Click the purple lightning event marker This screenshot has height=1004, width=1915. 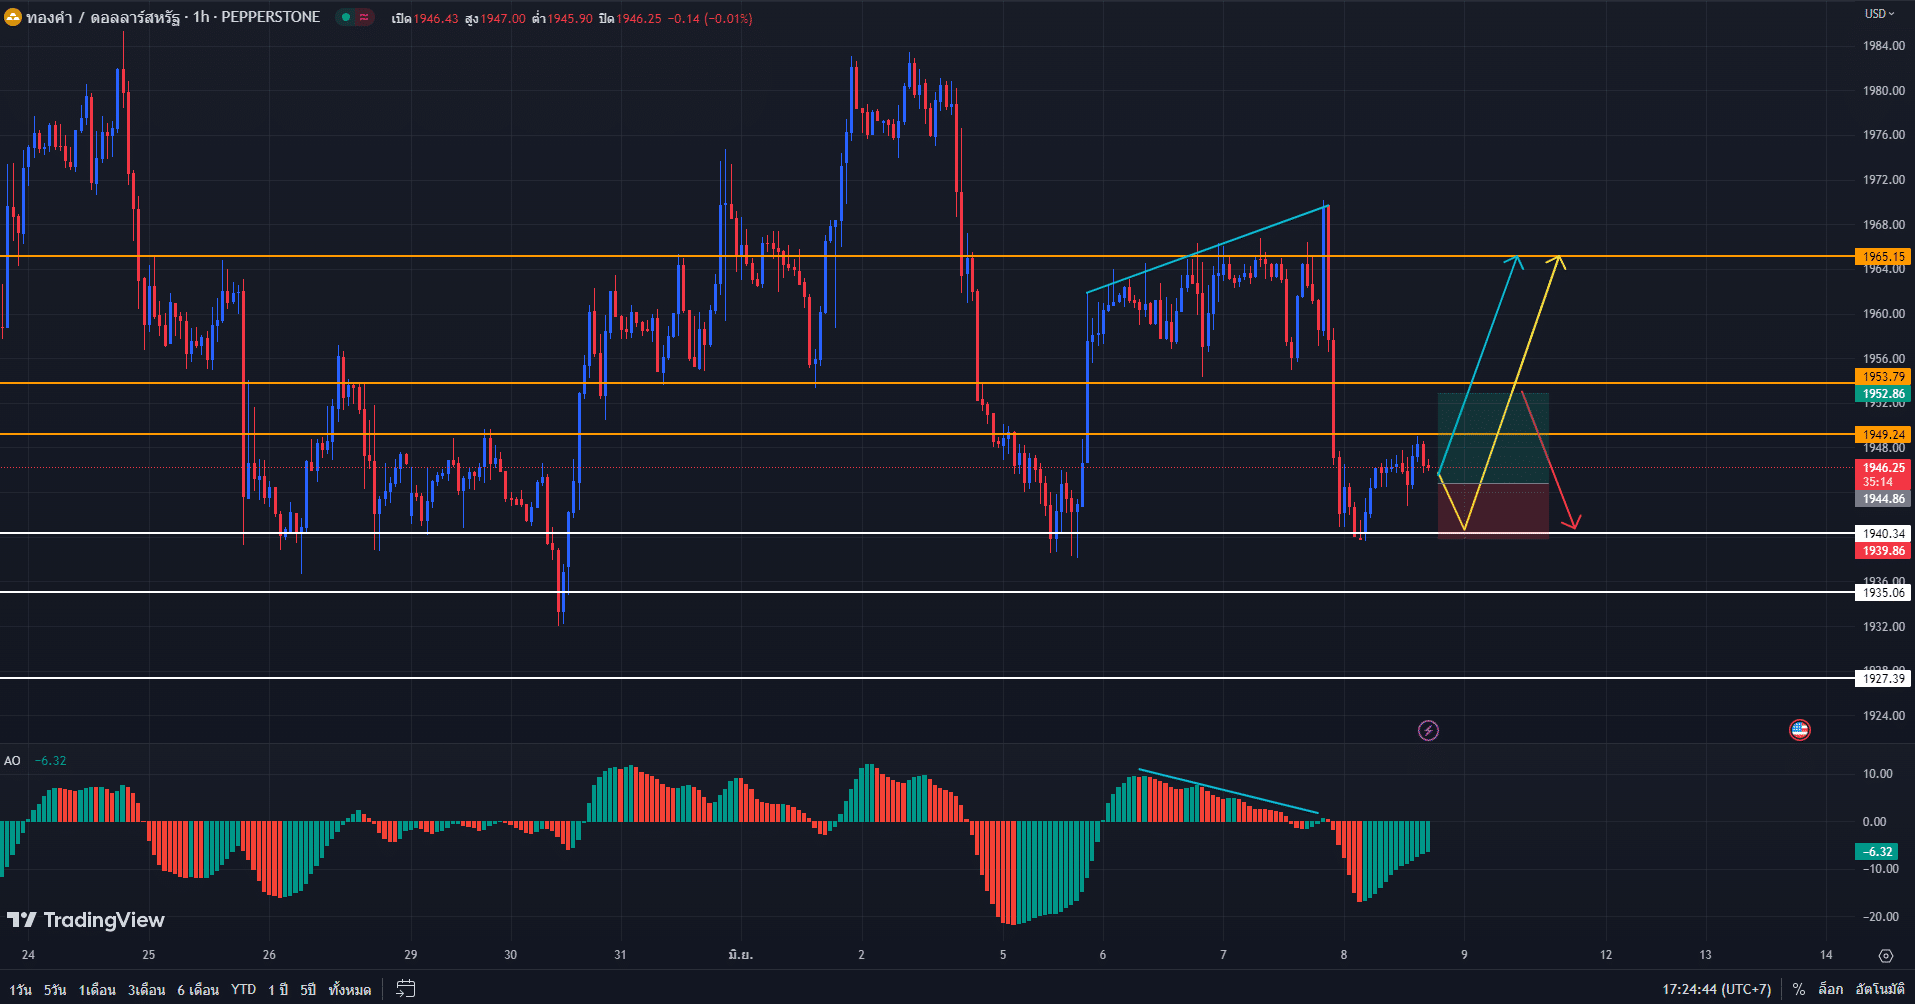point(1428,731)
